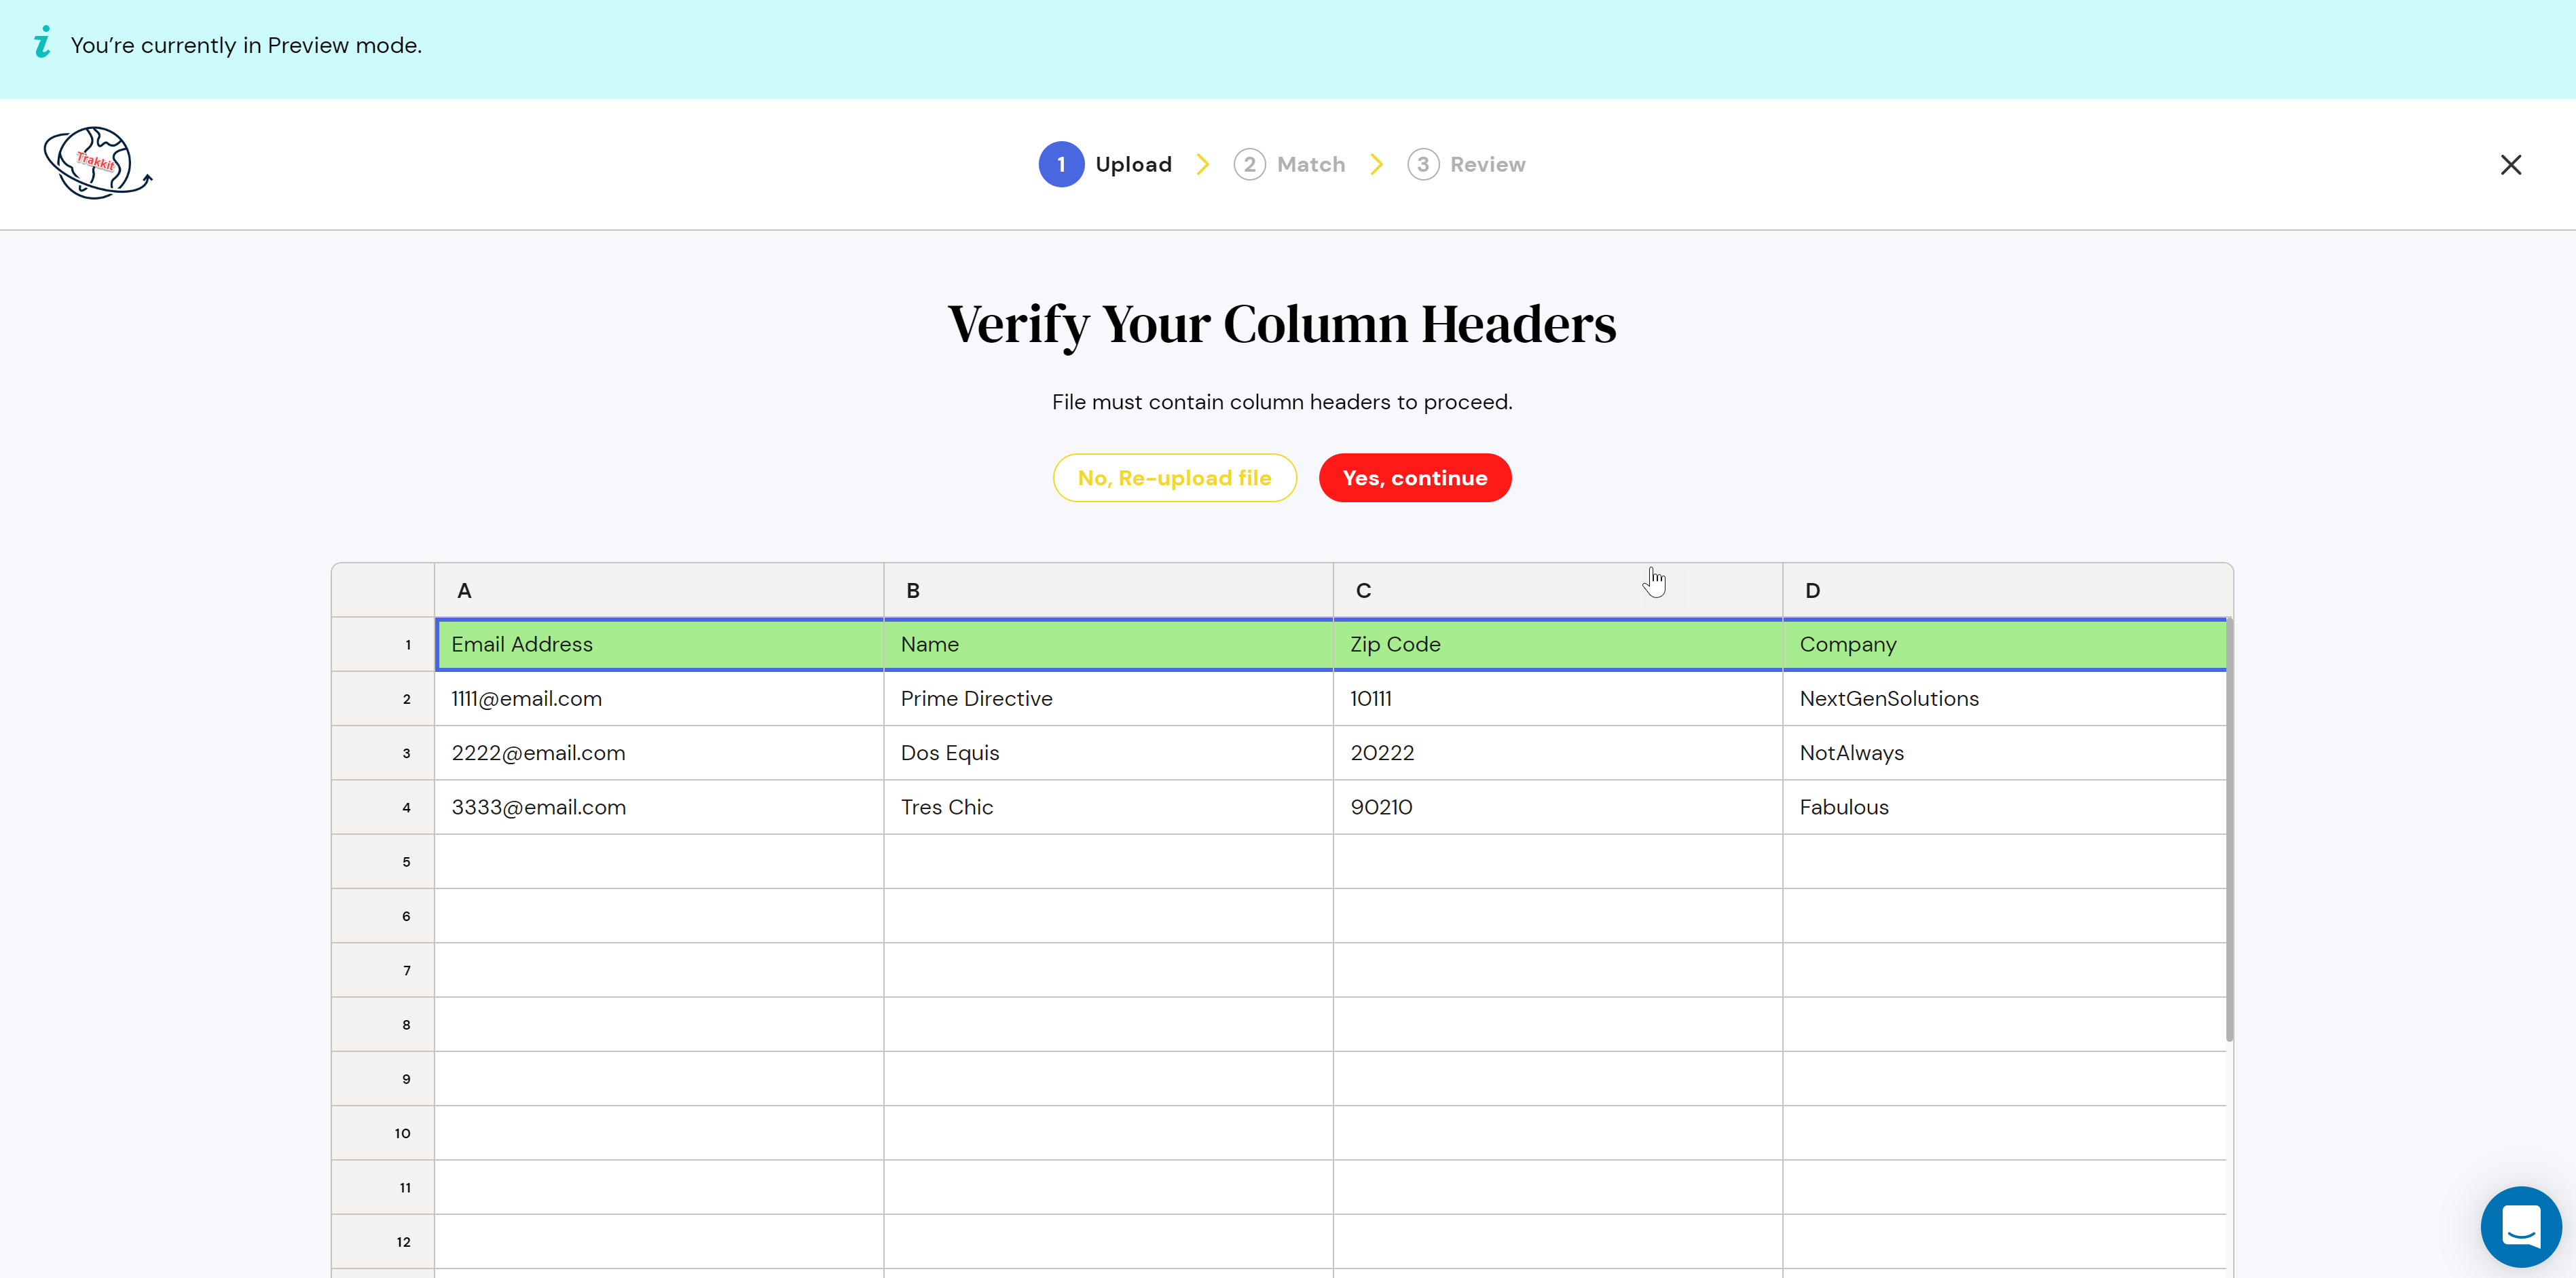Screen dimensions: 2576x1278
Task: Click the preview mode info icon
Action: click(x=42, y=42)
